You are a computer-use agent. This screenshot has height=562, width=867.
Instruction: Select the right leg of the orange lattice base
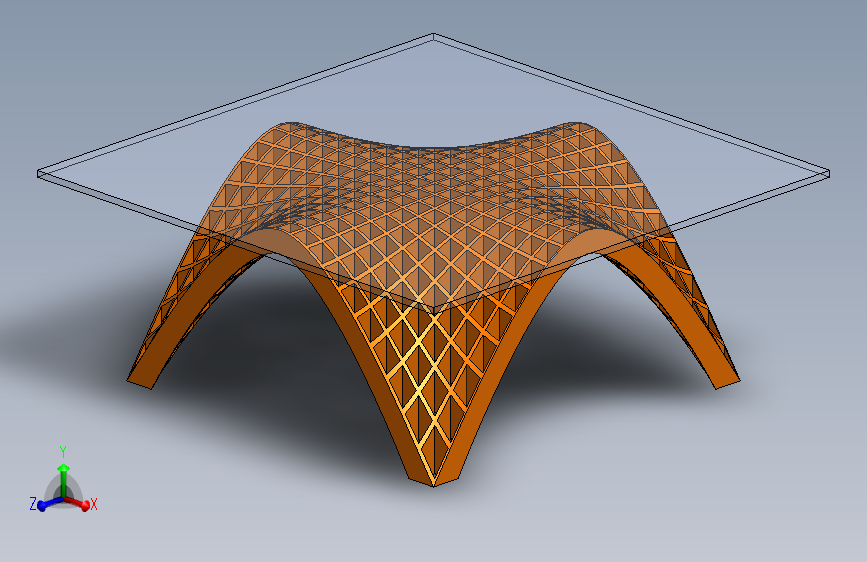coord(683,315)
